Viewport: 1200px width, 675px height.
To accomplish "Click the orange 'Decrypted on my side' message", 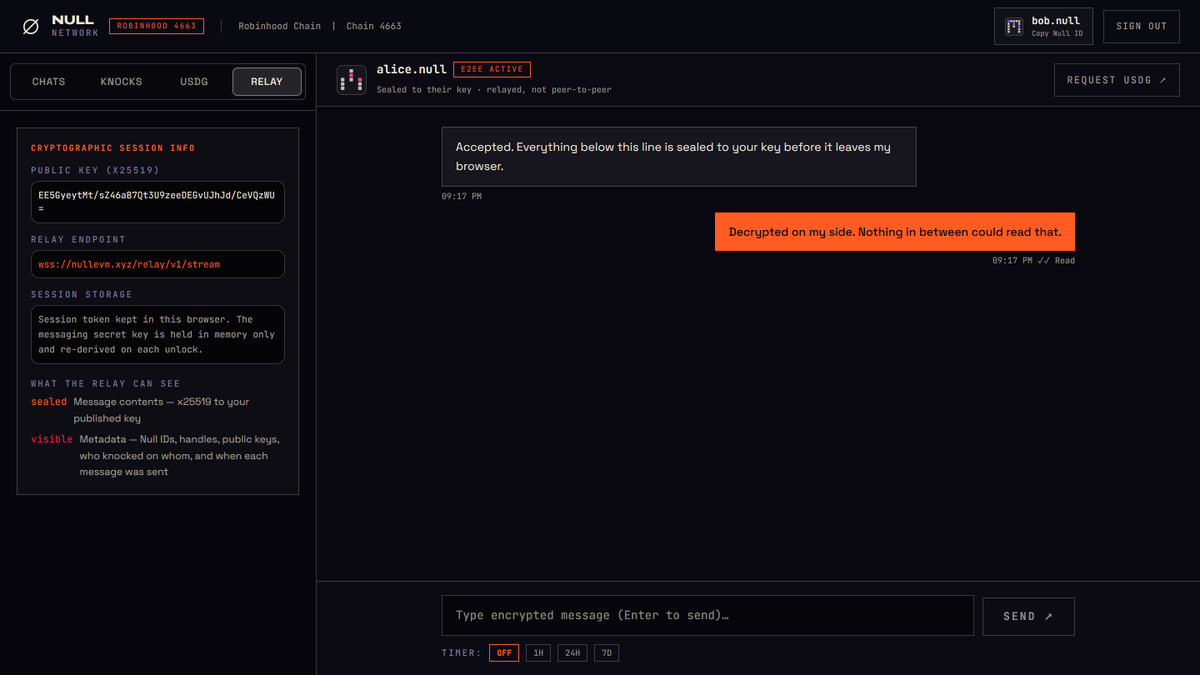I will tap(895, 232).
